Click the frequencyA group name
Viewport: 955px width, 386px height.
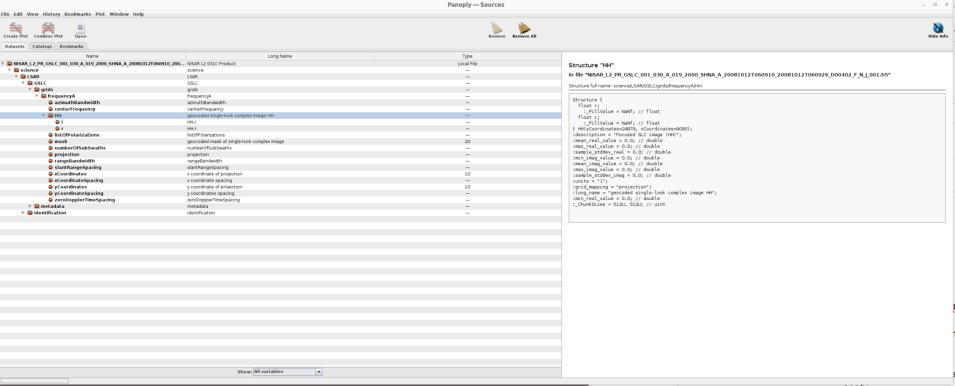(x=62, y=96)
